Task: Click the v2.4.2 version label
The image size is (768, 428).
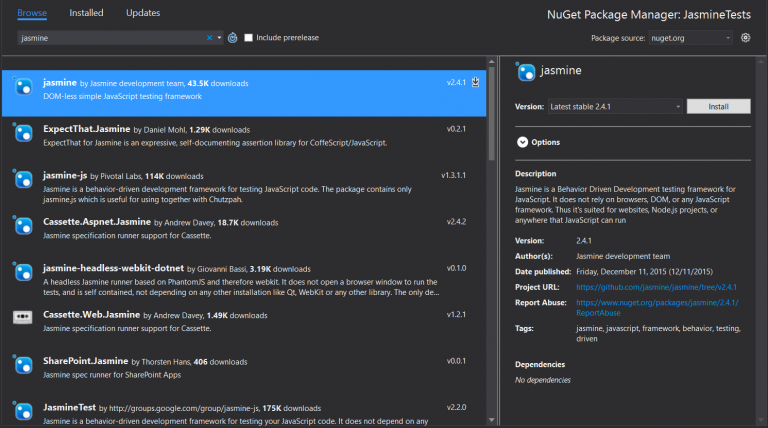Action: pos(456,222)
